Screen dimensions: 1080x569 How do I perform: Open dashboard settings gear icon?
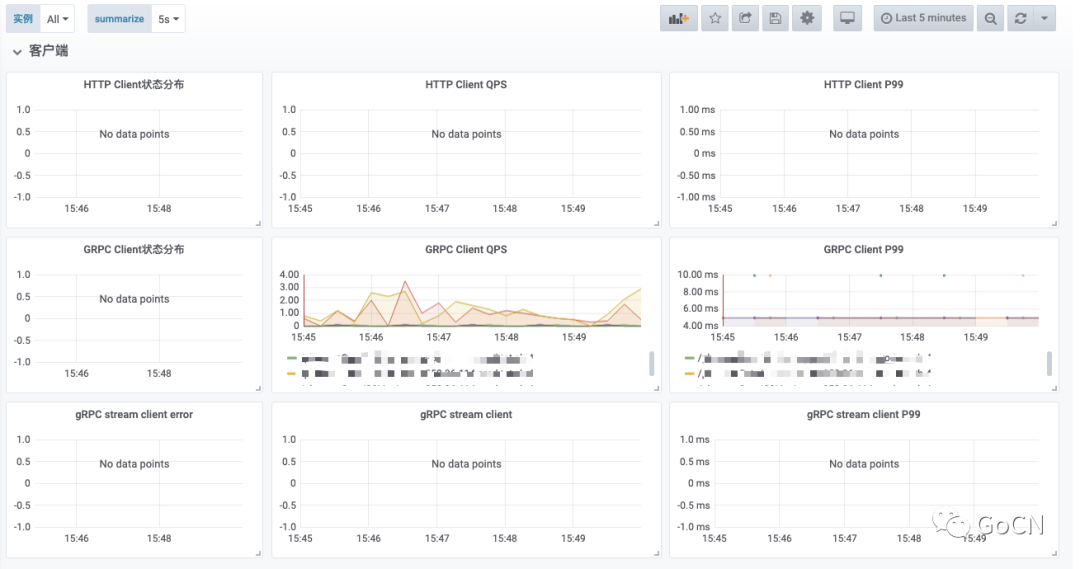pyautogui.click(x=807, y=19)
